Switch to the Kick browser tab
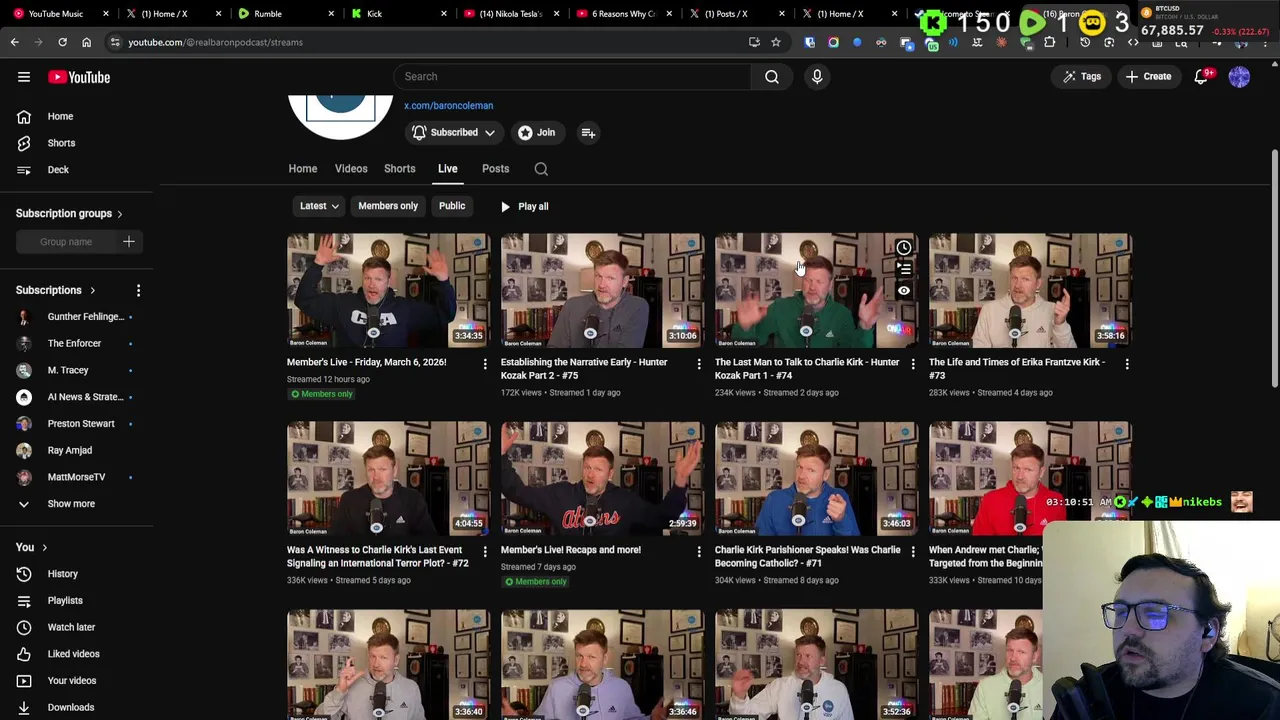Viewport: 1280px width, 720px height. (x=398, y=14)
